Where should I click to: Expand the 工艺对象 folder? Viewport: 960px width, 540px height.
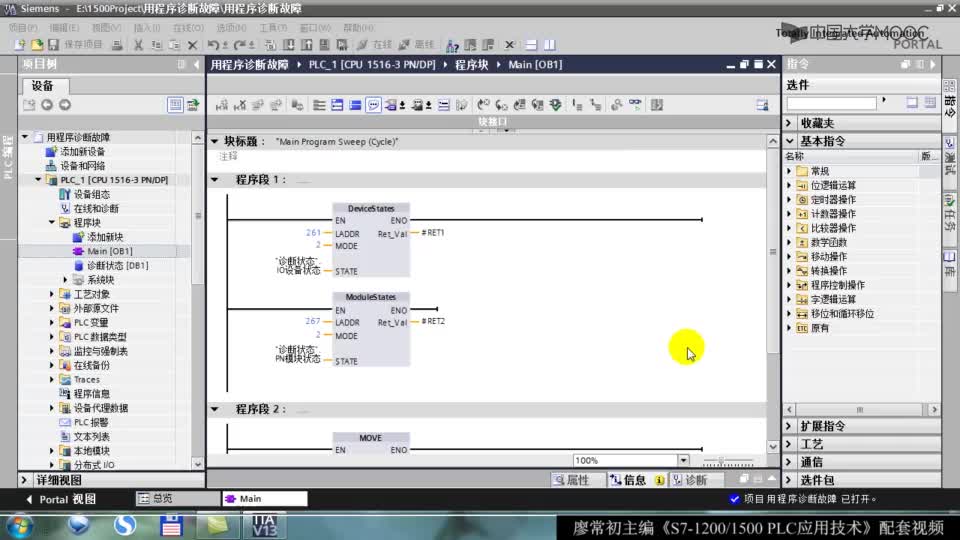(x=52, y=294)
